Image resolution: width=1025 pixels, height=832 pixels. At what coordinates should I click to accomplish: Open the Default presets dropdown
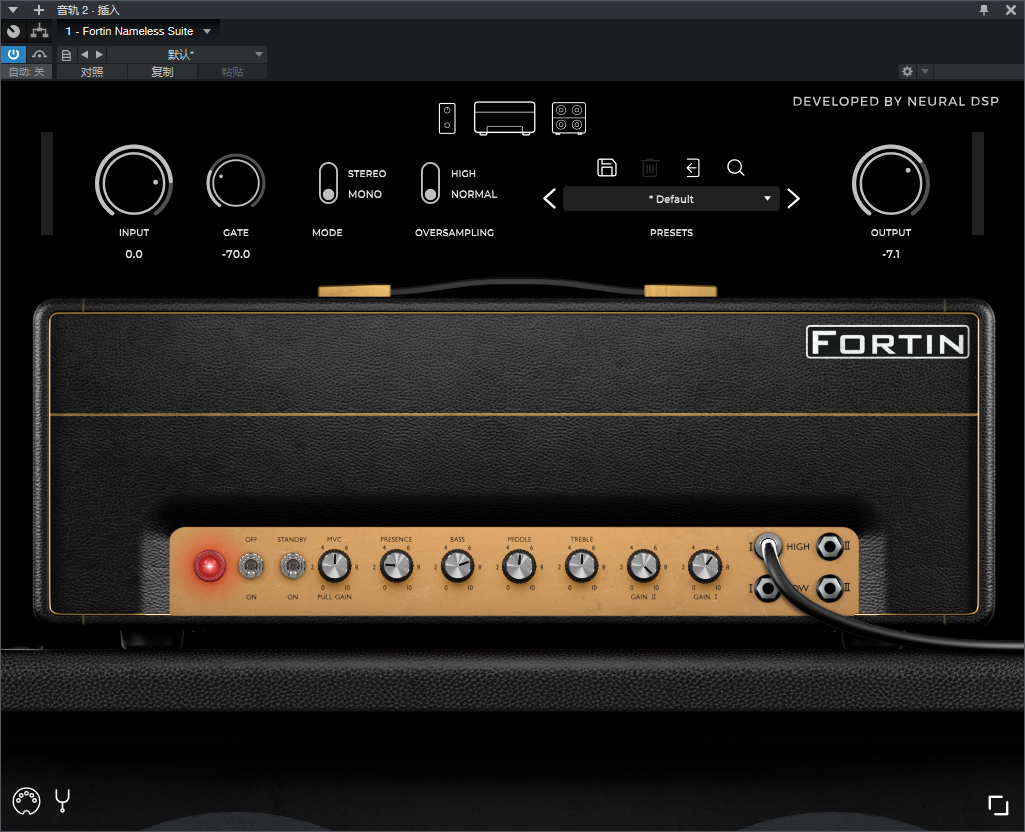point(671,199)
